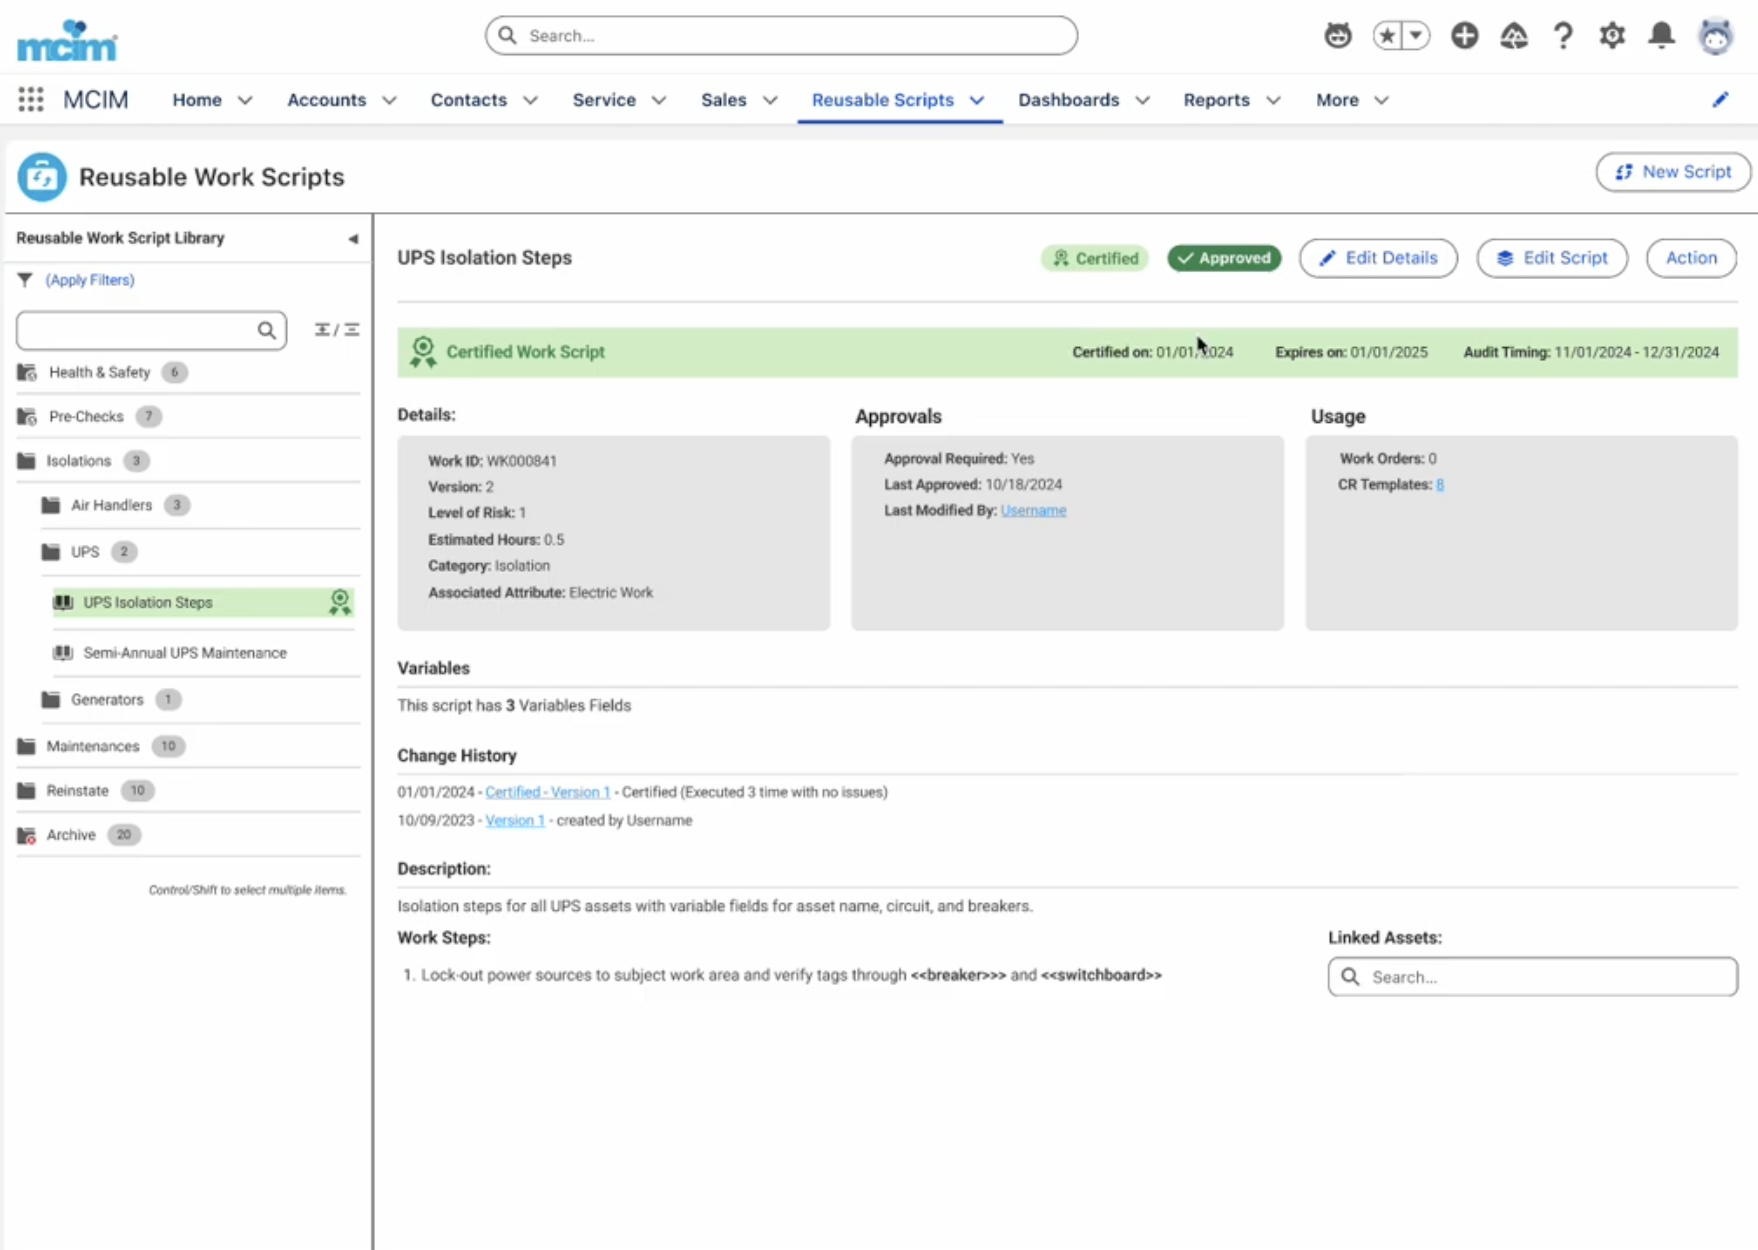Screen dimensions: 1758x1250
Task: Open the Astro mascot guidance icon
Action: tap(1337, 36)
